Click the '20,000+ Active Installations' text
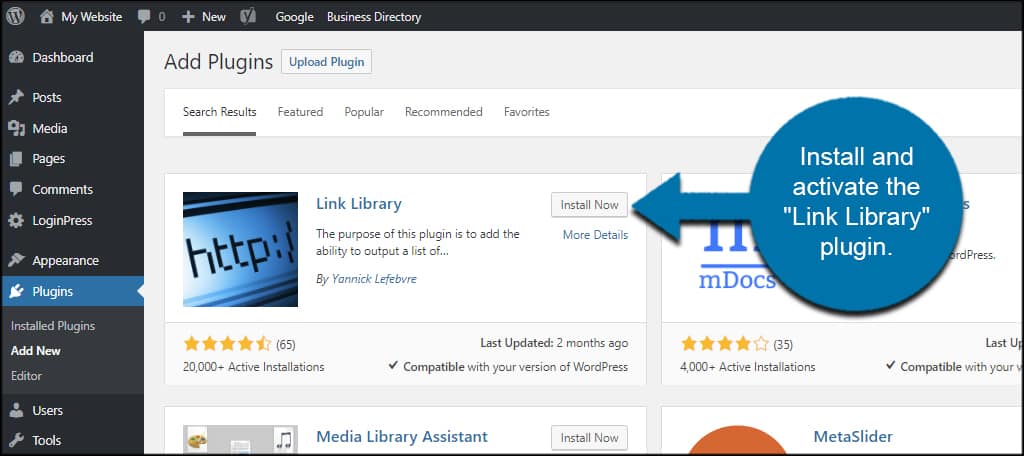The image size is (1024, 456). tap(254, 367)
